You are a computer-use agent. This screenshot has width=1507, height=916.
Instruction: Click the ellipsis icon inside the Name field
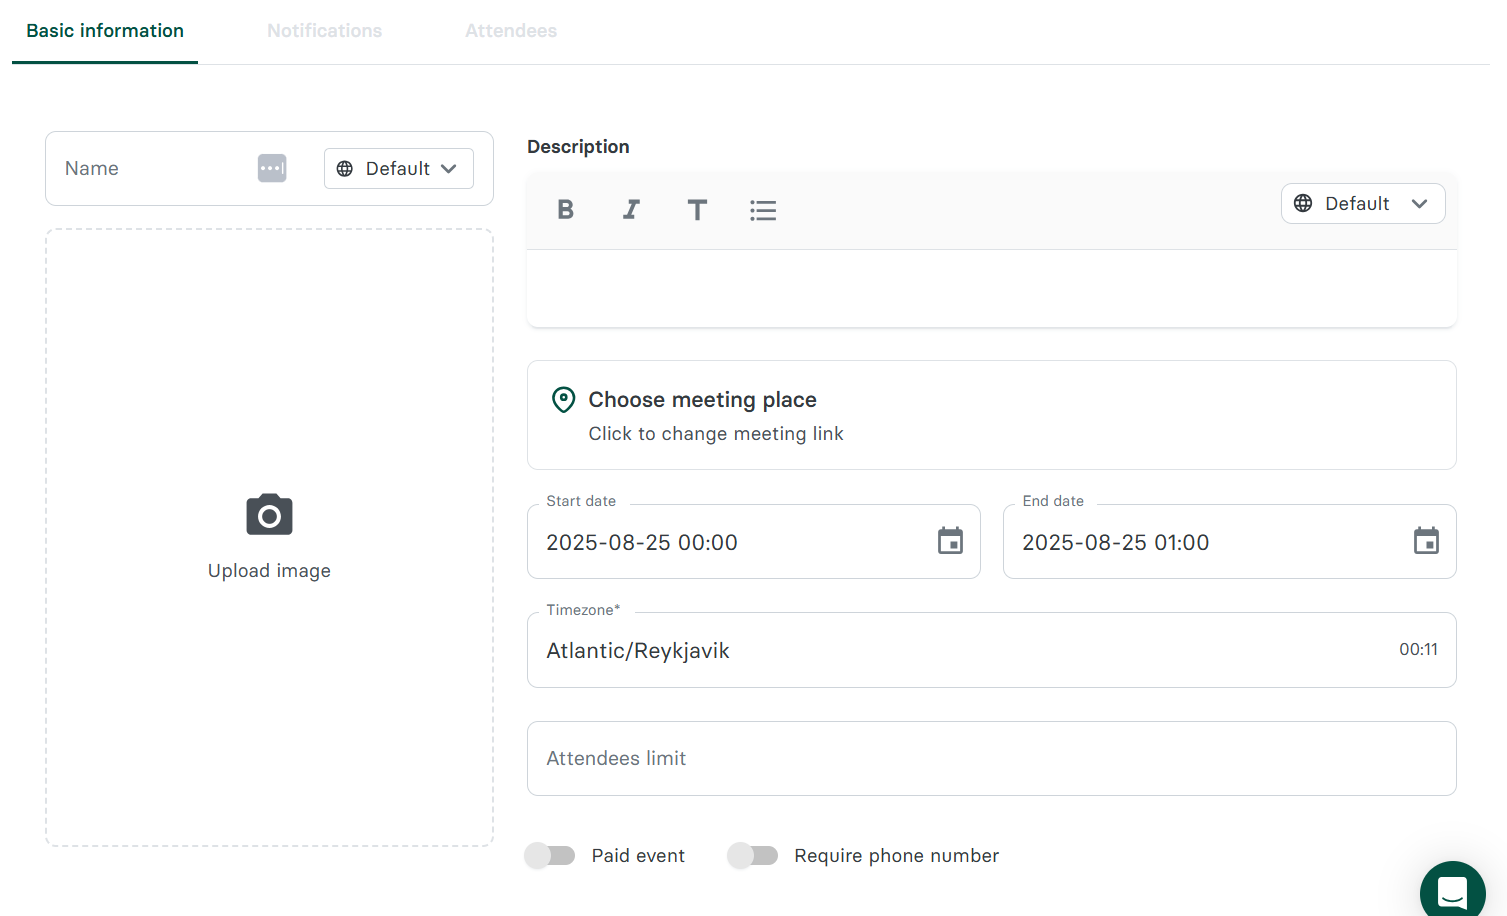pyautogui.click(x=271, y=168)
